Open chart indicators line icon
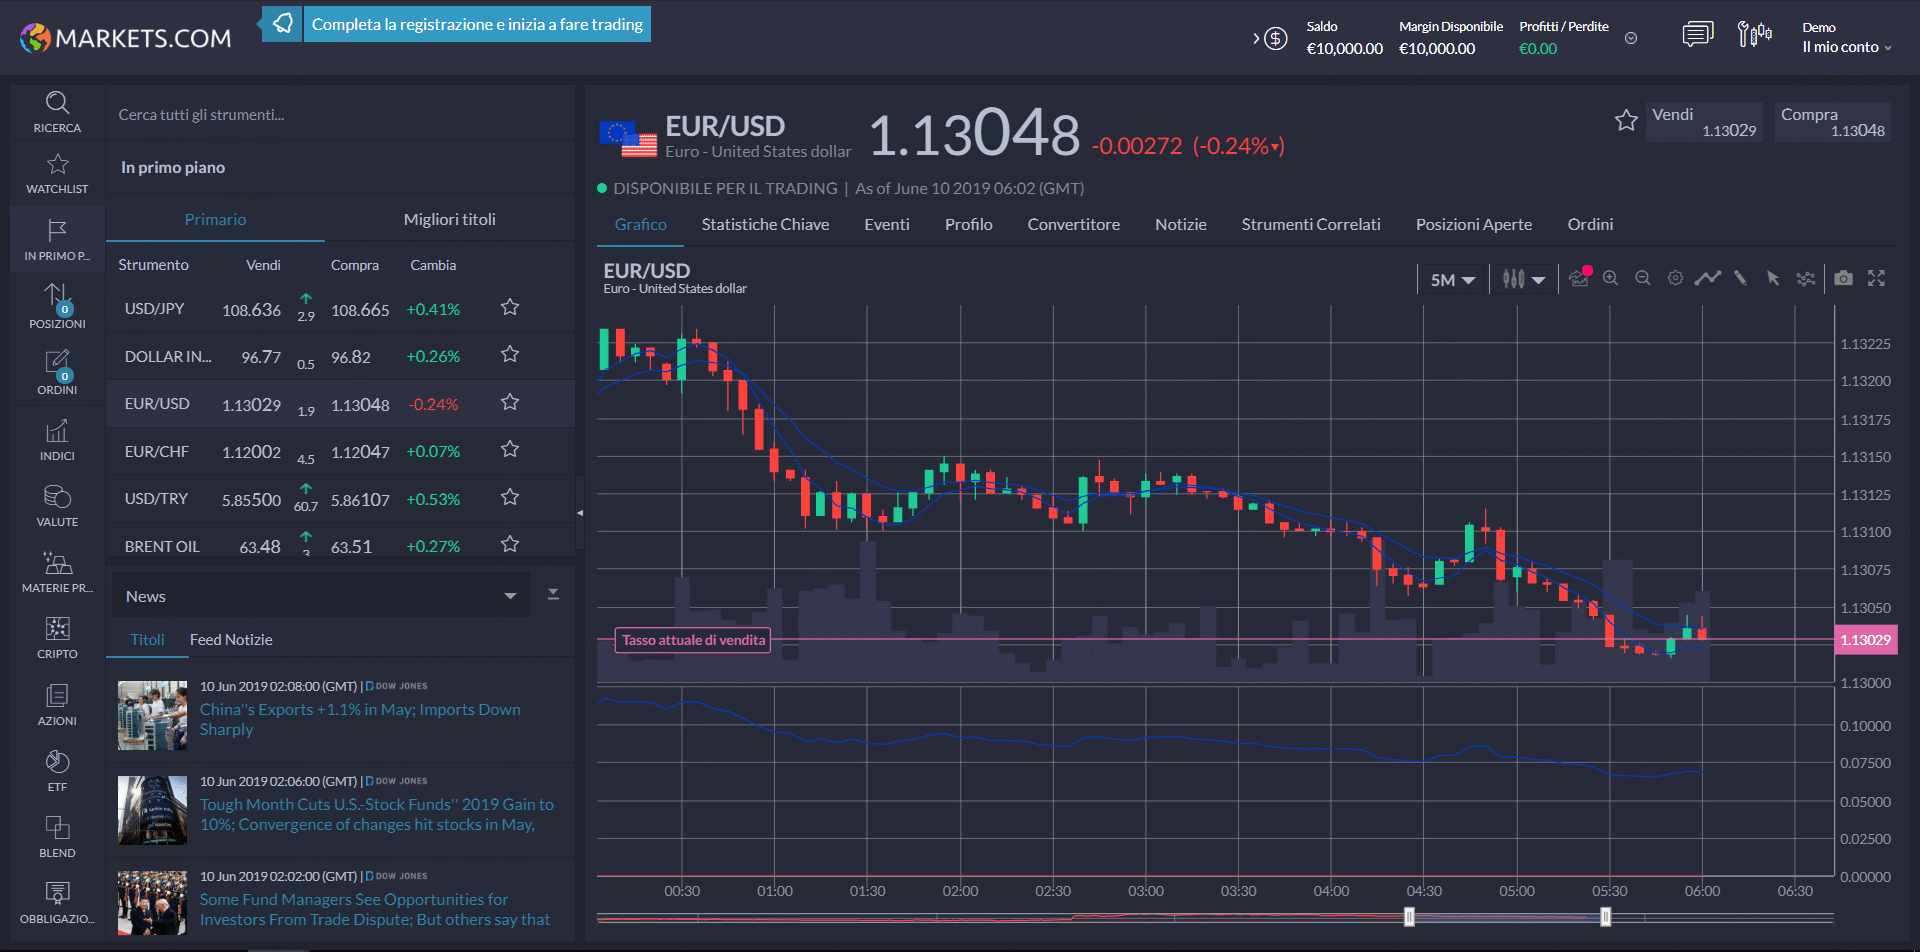Image resolution: width=1920 pixels, height=952 pixels. pos(1707,278)
